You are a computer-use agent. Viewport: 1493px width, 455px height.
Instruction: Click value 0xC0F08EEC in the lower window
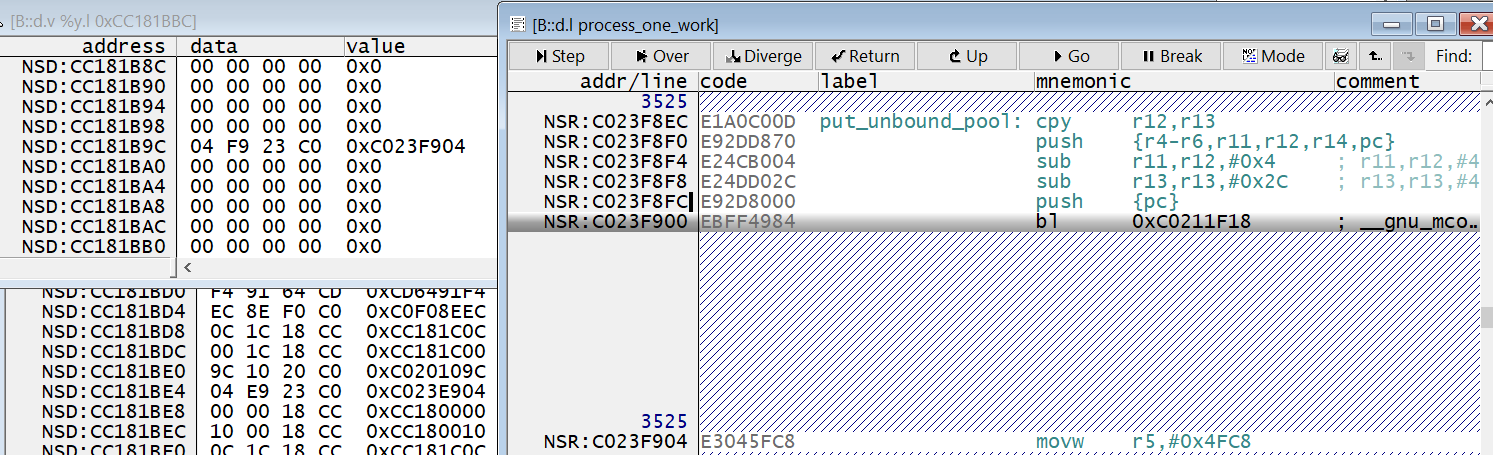[x=425, y=311]
